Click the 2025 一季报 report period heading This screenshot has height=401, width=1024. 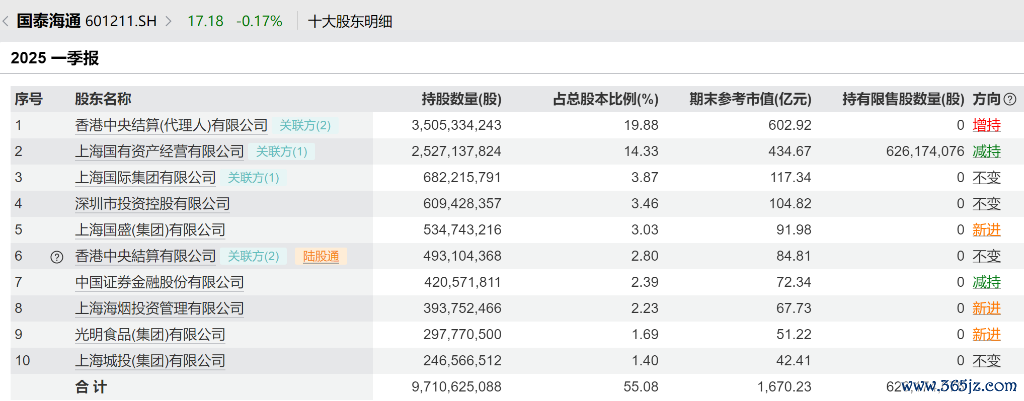click(x=55, y=58)
